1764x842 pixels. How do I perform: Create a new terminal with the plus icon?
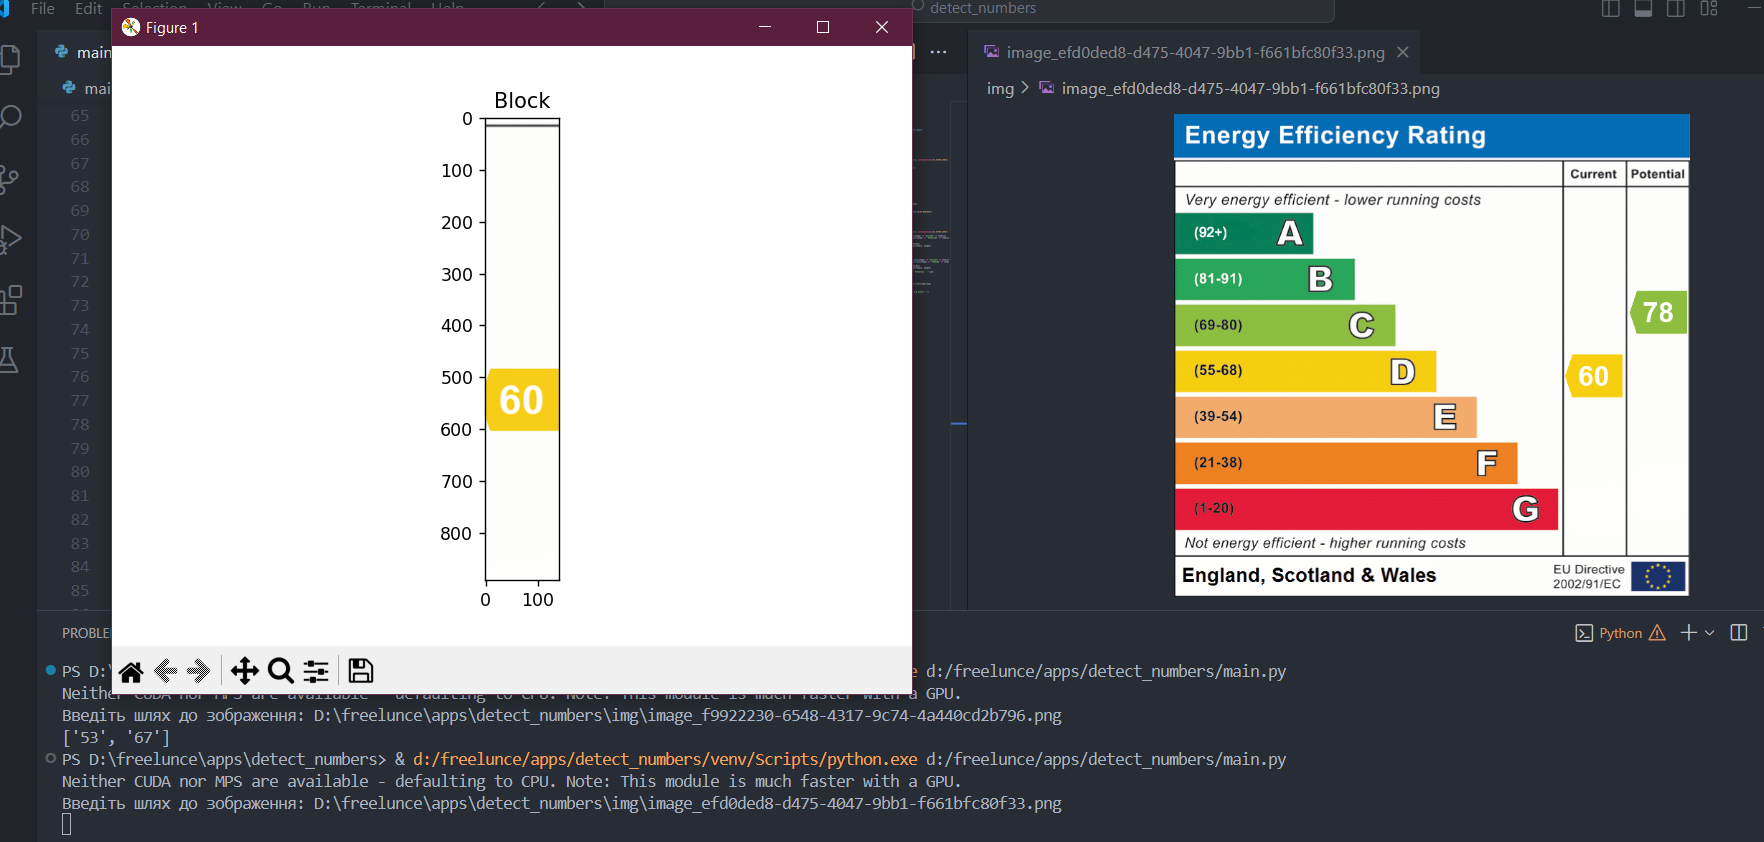[x=1689, y=633]
